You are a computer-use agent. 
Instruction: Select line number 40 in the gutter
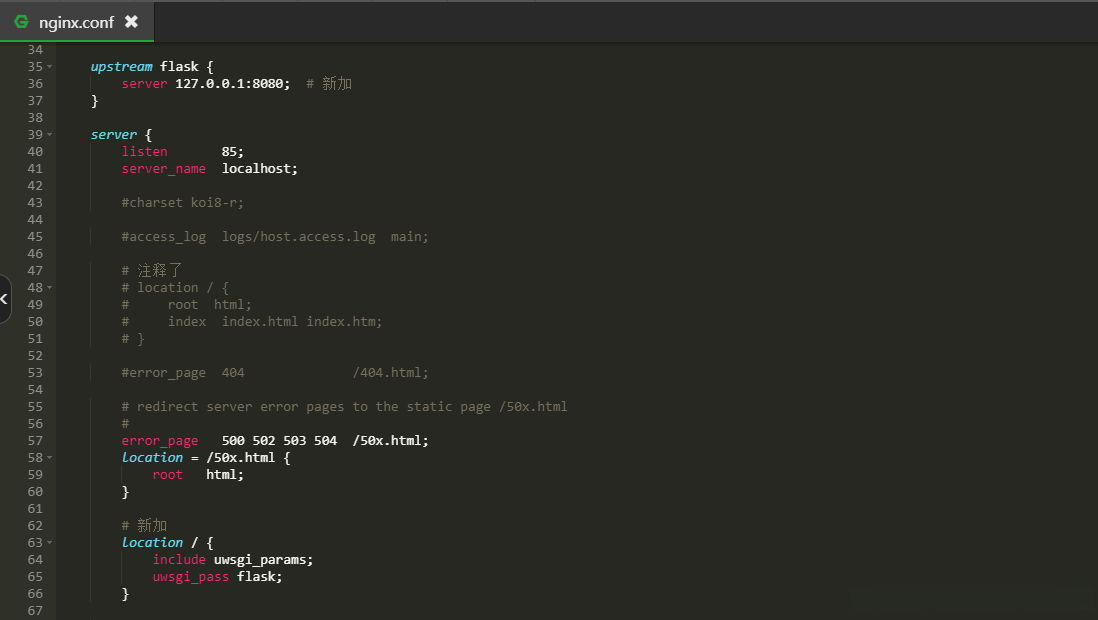35,151
